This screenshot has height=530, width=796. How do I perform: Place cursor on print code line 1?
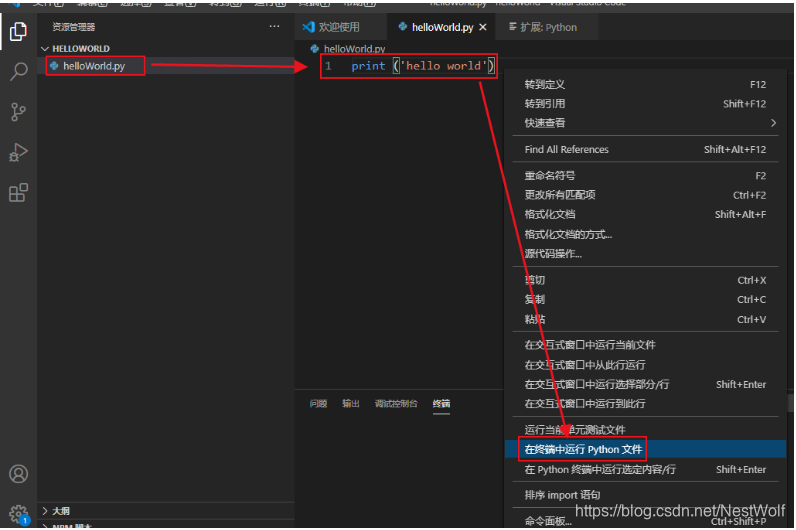[423, 66]
